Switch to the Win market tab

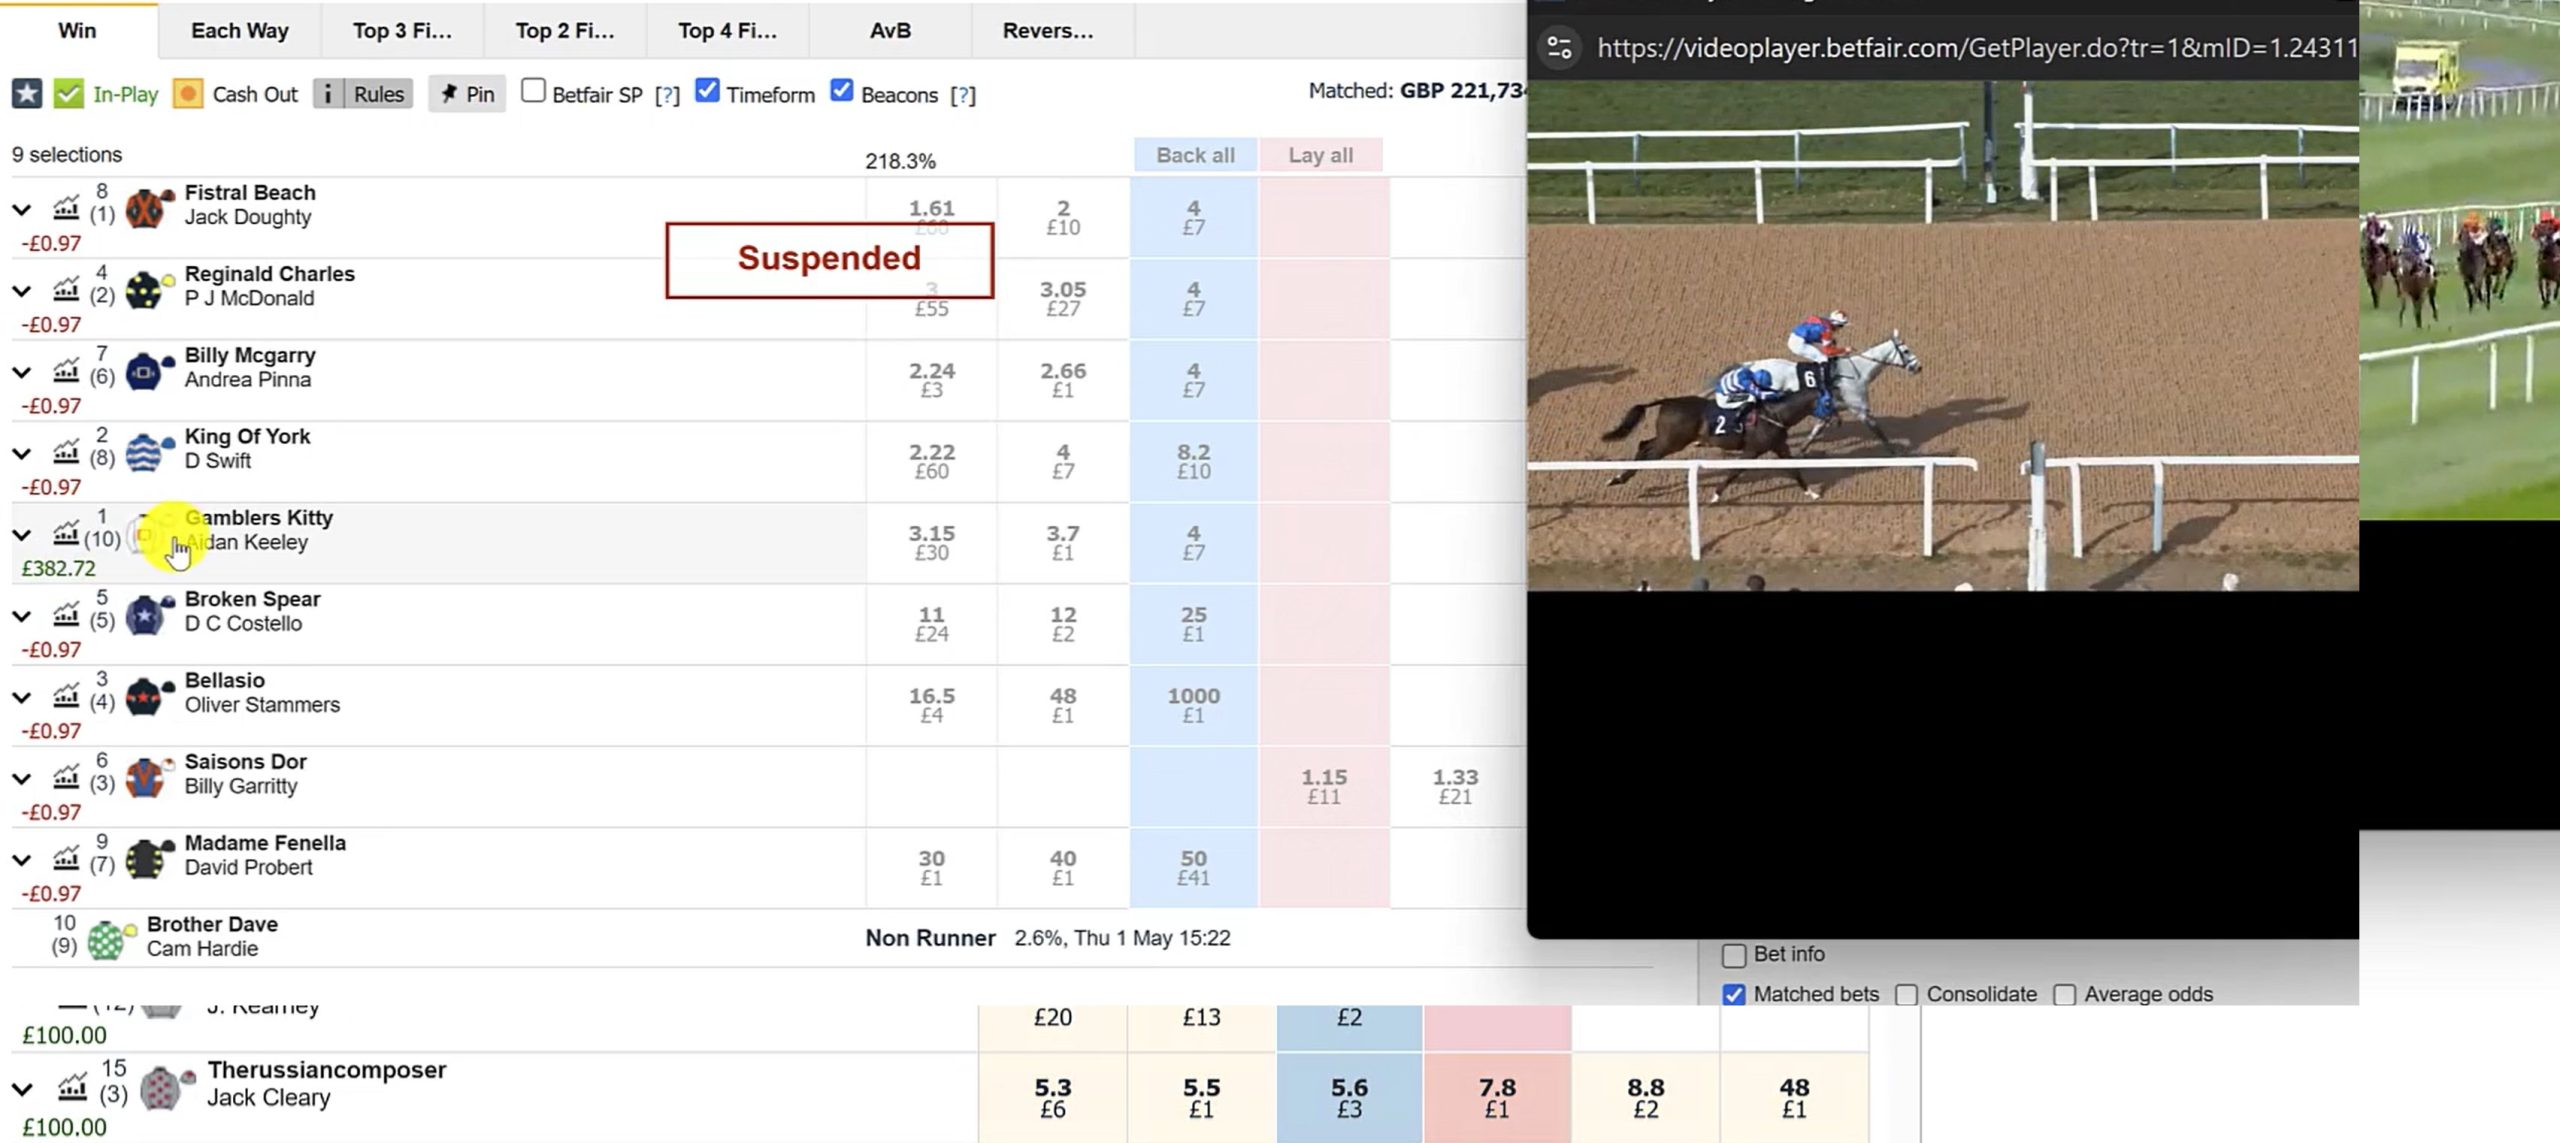tap(78, 31)
